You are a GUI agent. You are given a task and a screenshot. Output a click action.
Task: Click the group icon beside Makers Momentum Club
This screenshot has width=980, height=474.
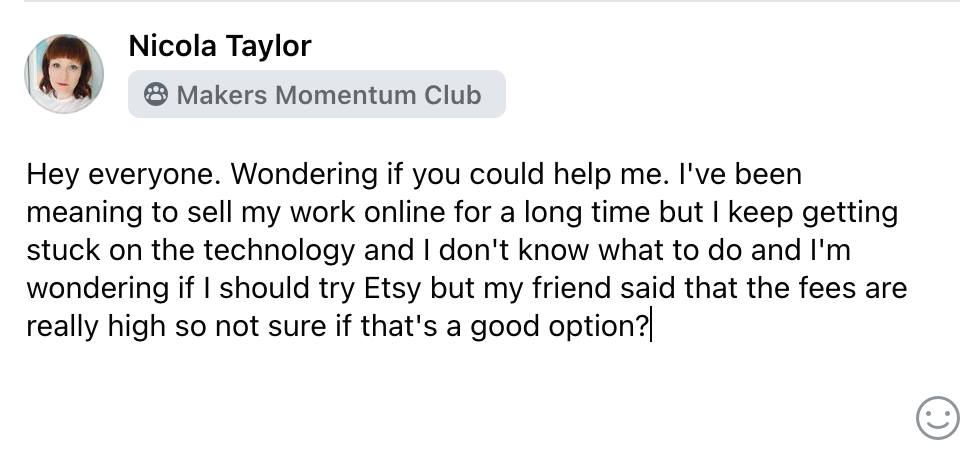(156, 94)
